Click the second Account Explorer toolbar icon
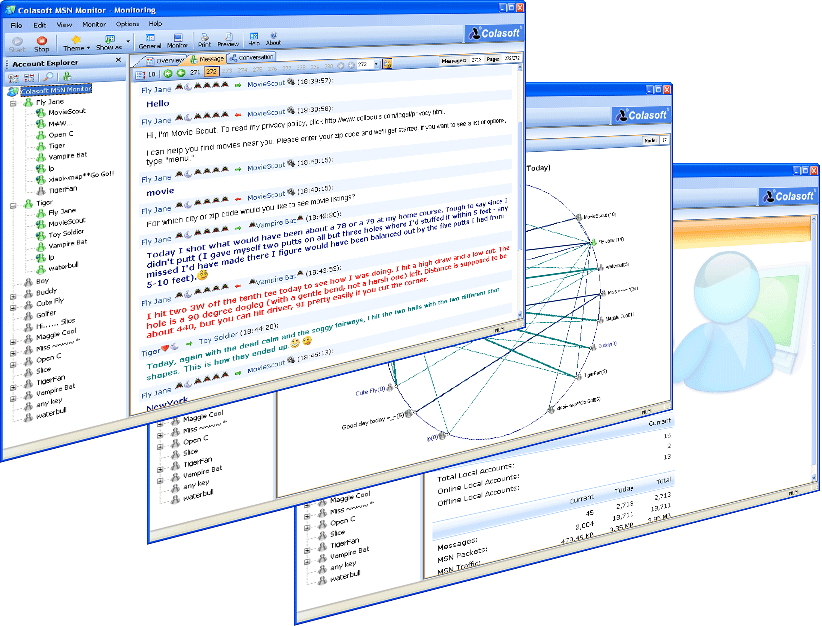The height and width of the screenshot is (626, 822). [29, 78]
